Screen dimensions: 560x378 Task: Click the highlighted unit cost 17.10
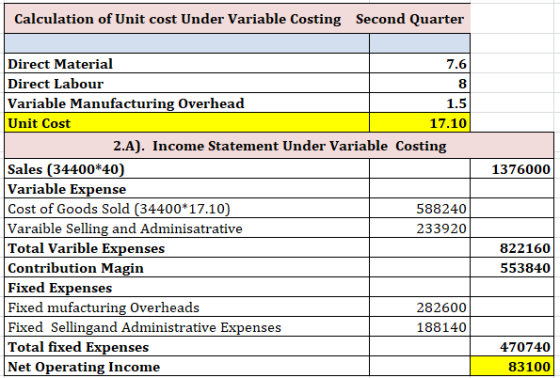pos(420,123)
